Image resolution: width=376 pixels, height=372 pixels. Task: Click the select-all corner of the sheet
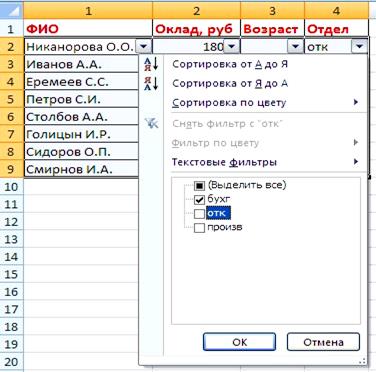(x=12, y=11)
